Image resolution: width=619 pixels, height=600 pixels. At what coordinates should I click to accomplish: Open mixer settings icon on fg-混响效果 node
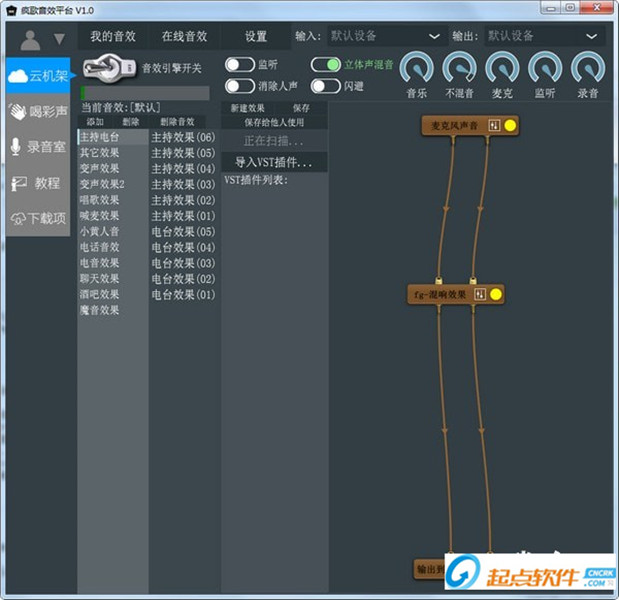[480, 294]
